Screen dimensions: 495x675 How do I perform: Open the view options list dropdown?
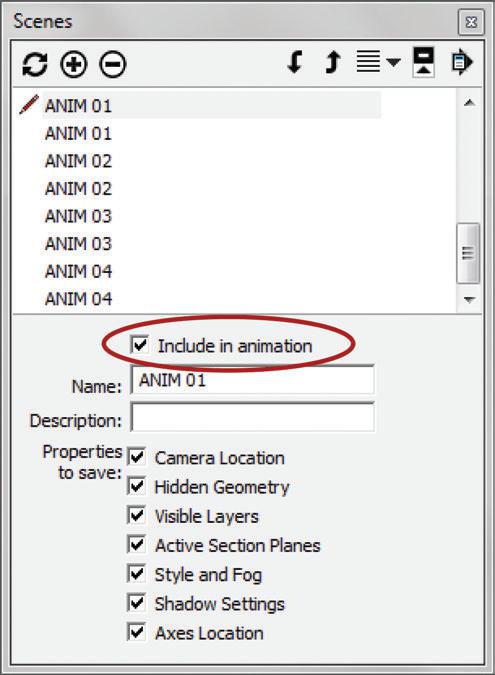coord(378,62)
